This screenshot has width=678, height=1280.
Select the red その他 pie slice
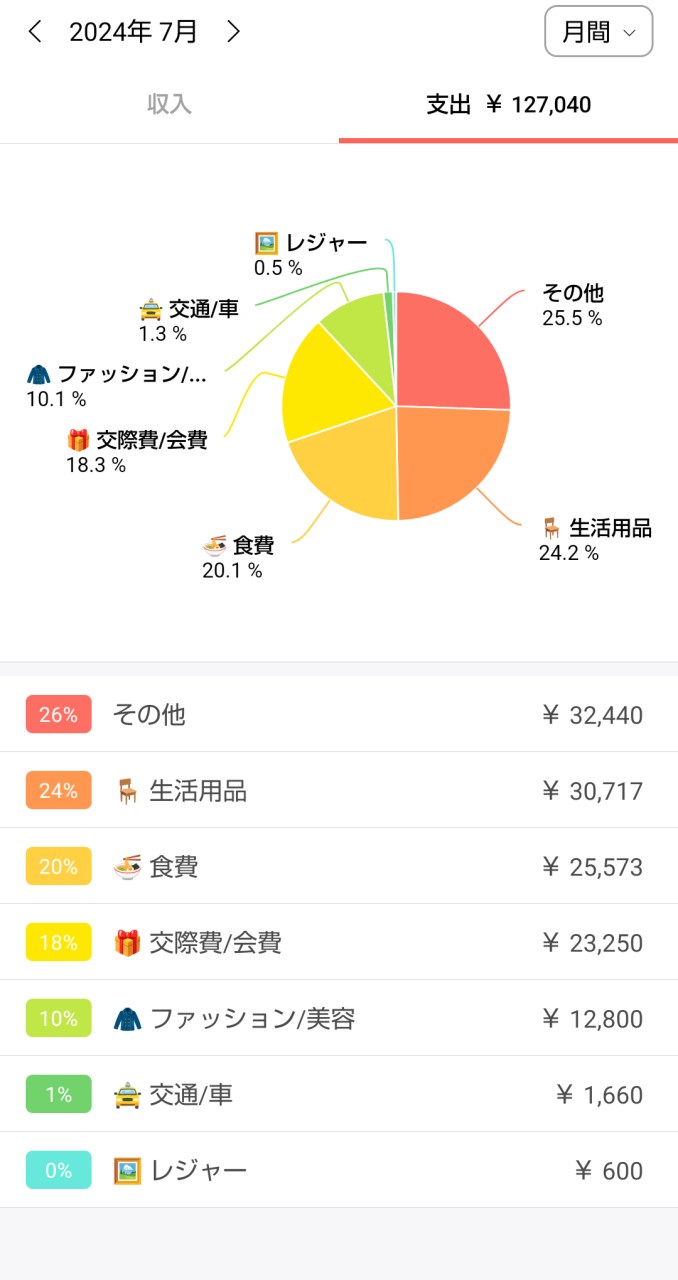tap(450, 350)
